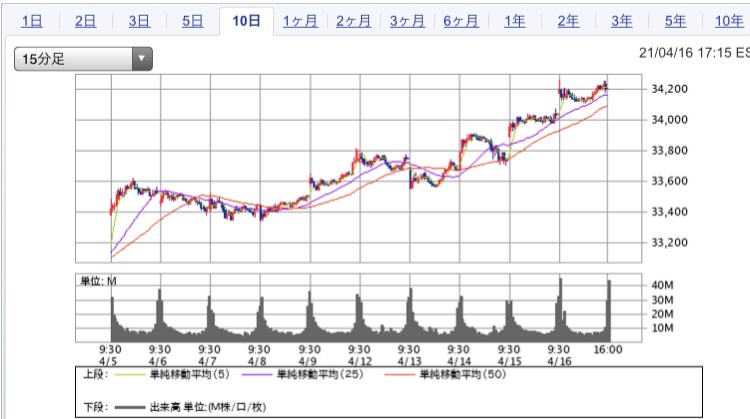Click the 16:00 time axis label

(x=608, y=350)
